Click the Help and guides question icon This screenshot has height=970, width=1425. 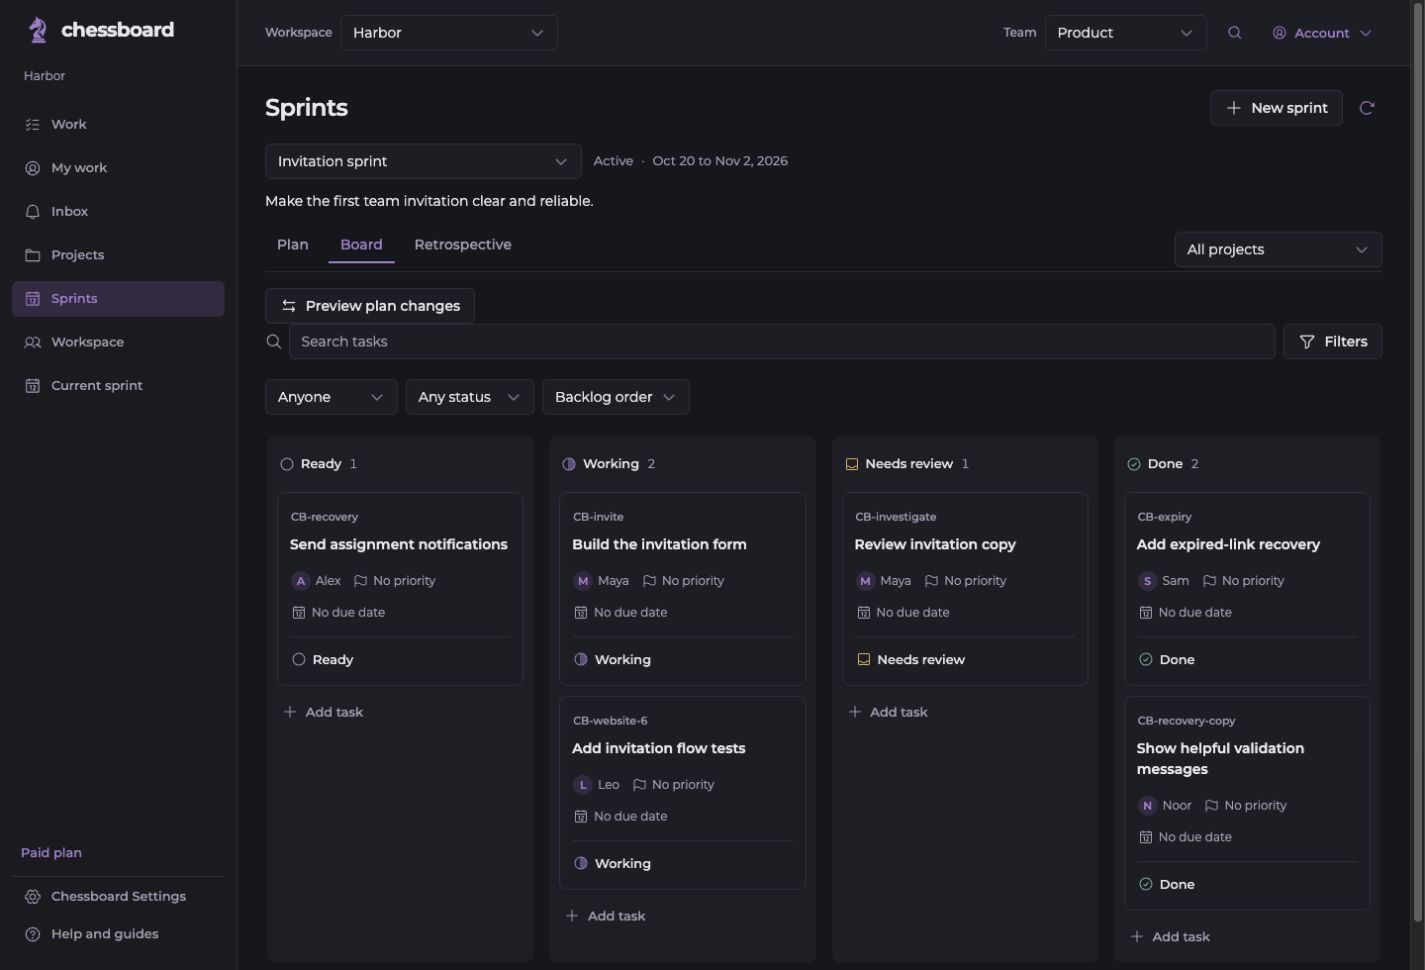[32, 934]
